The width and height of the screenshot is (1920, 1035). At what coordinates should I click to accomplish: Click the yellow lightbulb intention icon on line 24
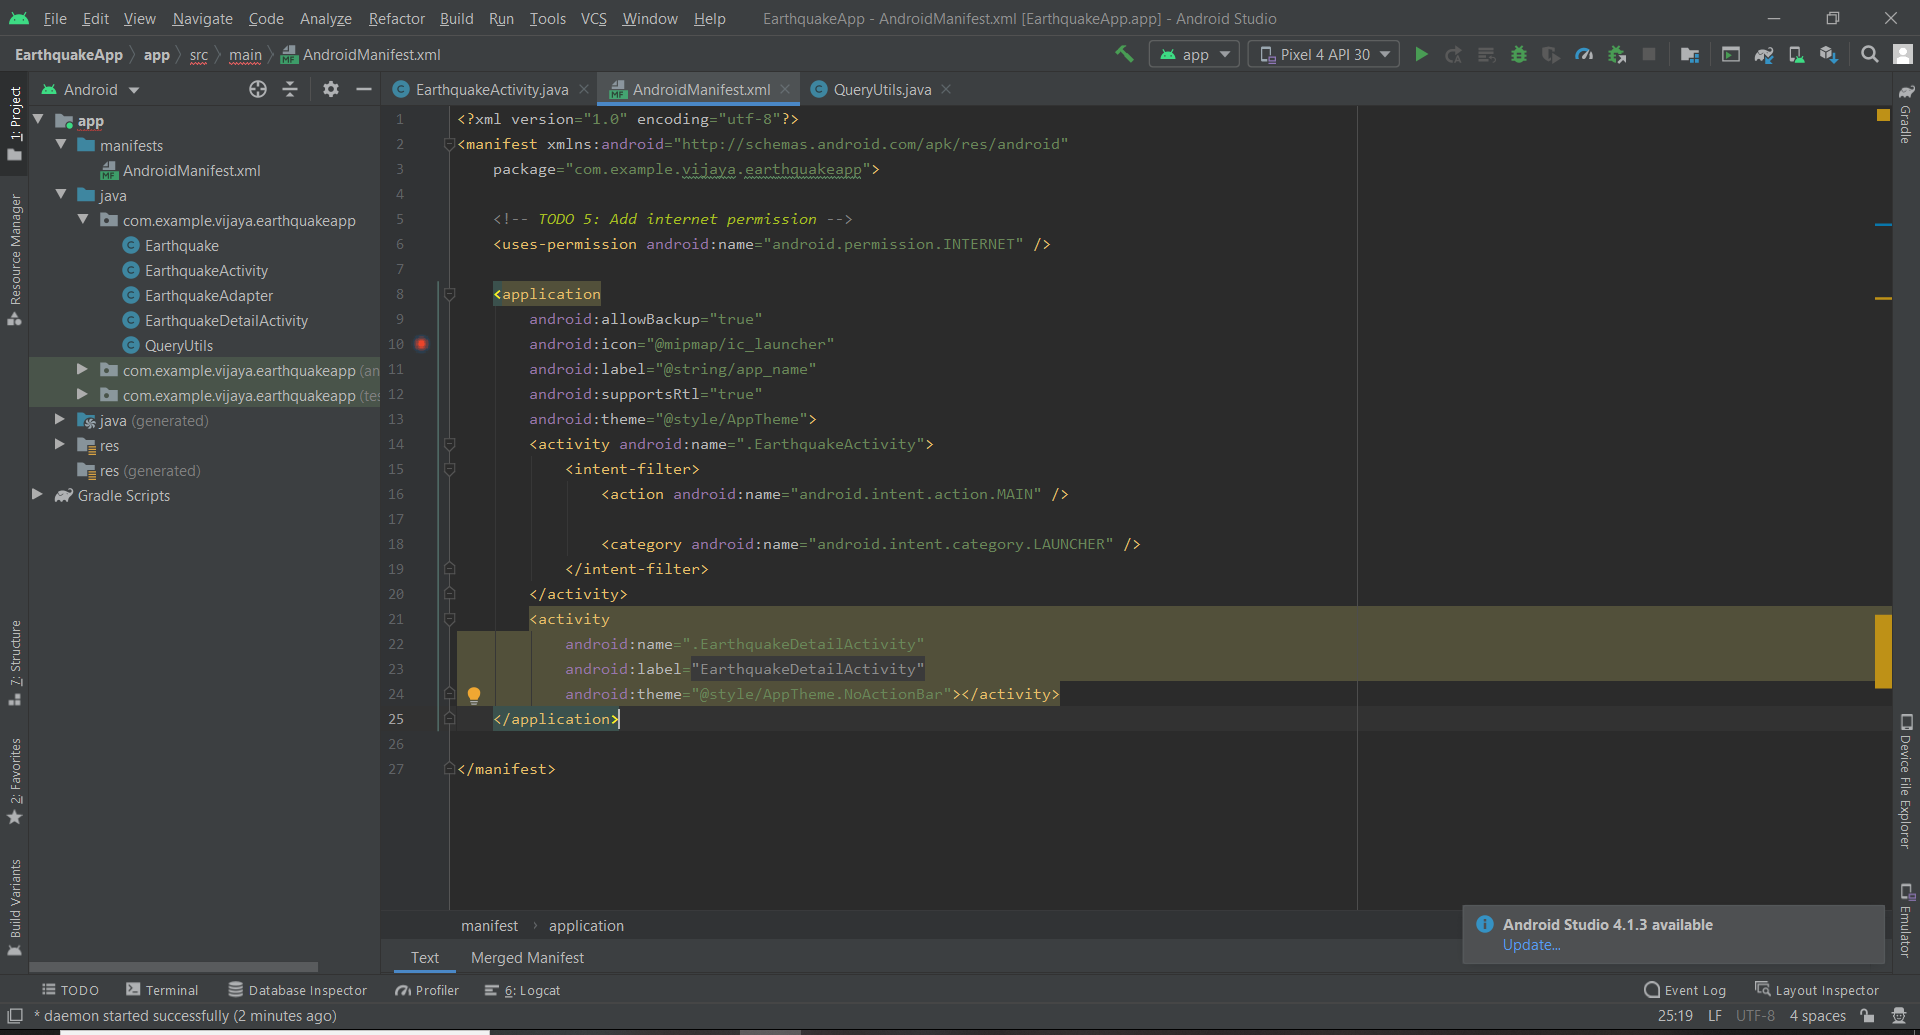click(x=474, y=694)
